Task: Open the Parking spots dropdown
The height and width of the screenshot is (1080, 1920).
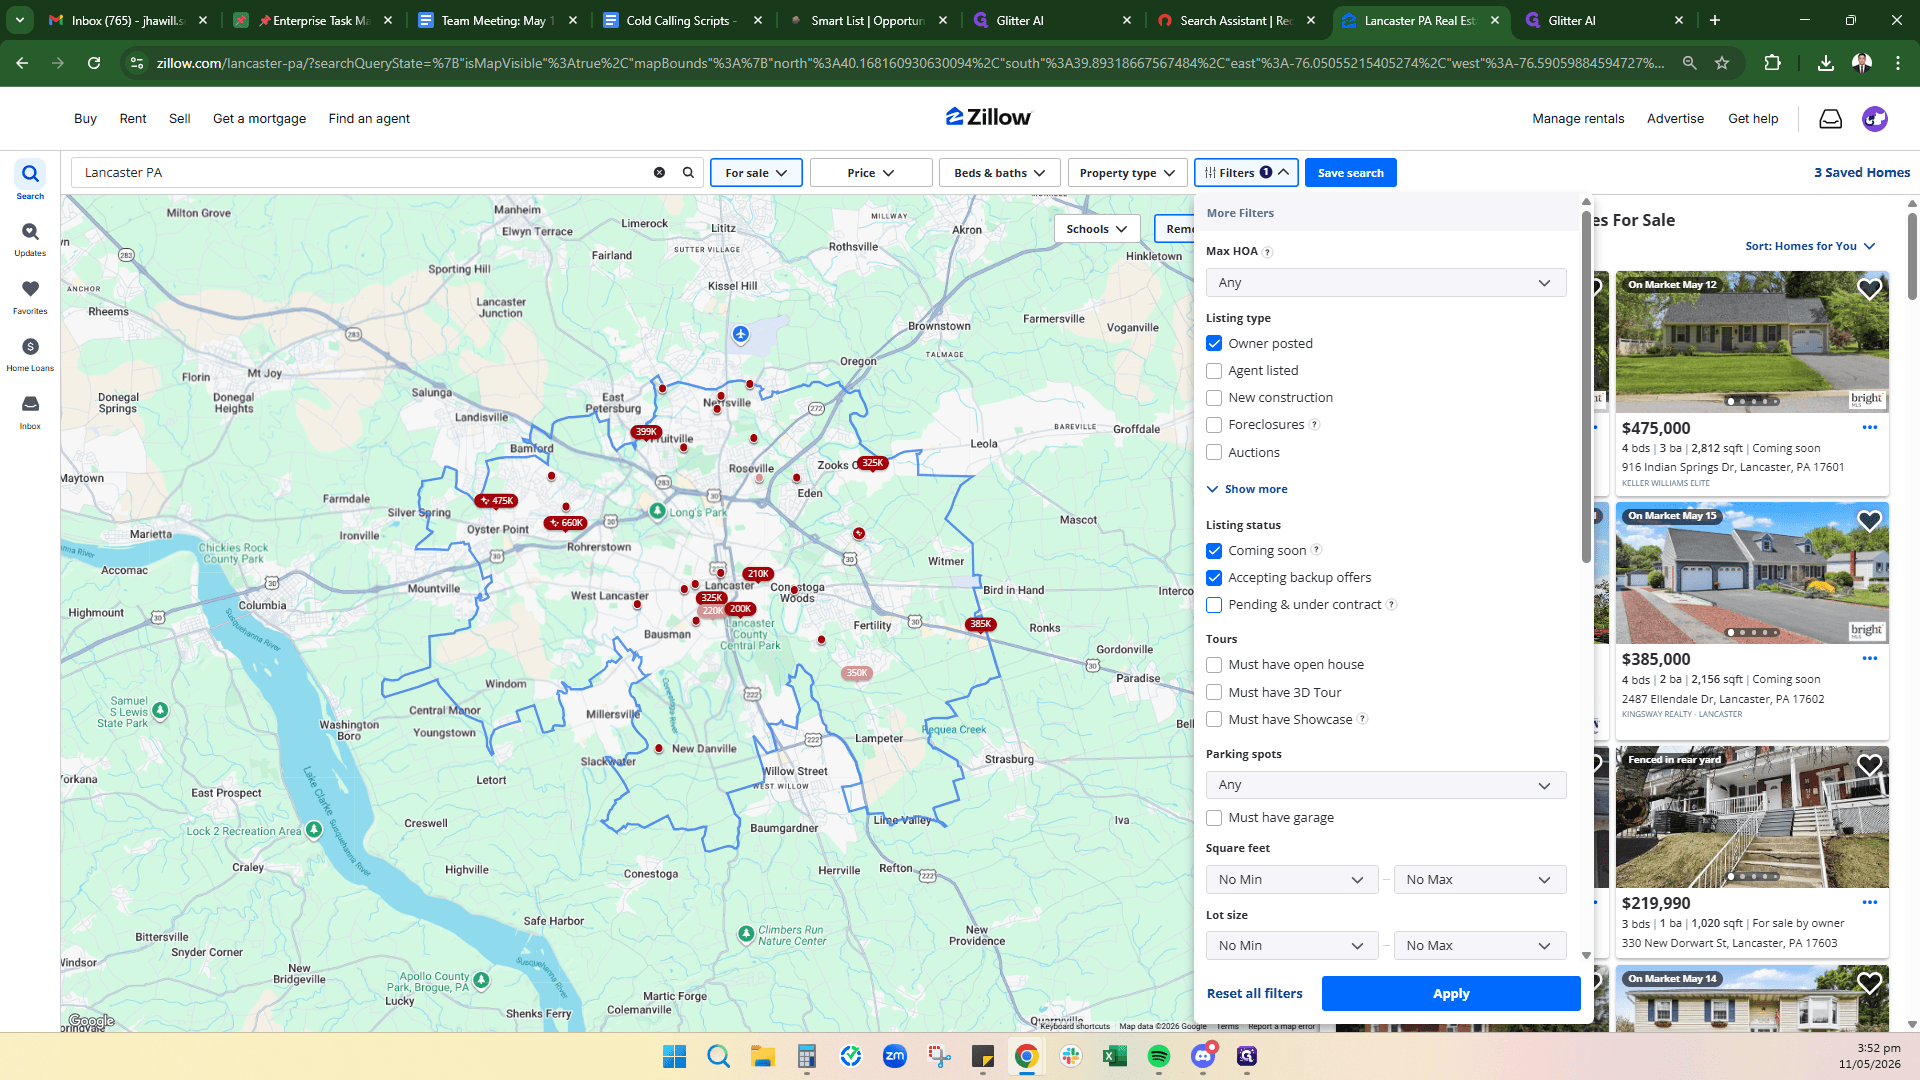Action: pos(1385,785)
